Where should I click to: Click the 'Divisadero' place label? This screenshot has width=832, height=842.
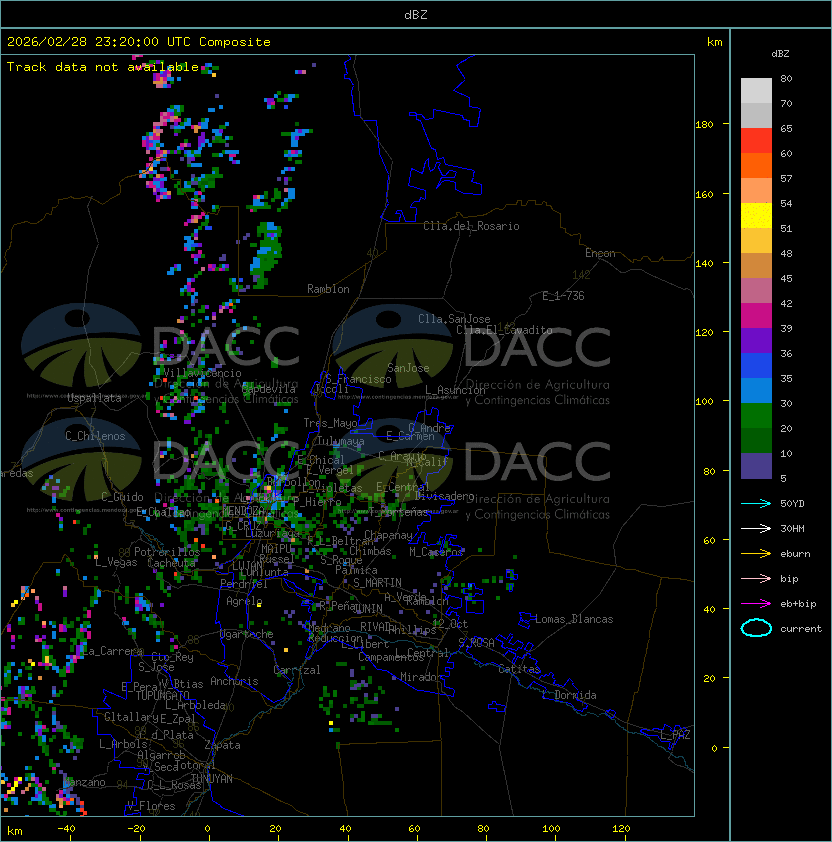coord(444,496)
